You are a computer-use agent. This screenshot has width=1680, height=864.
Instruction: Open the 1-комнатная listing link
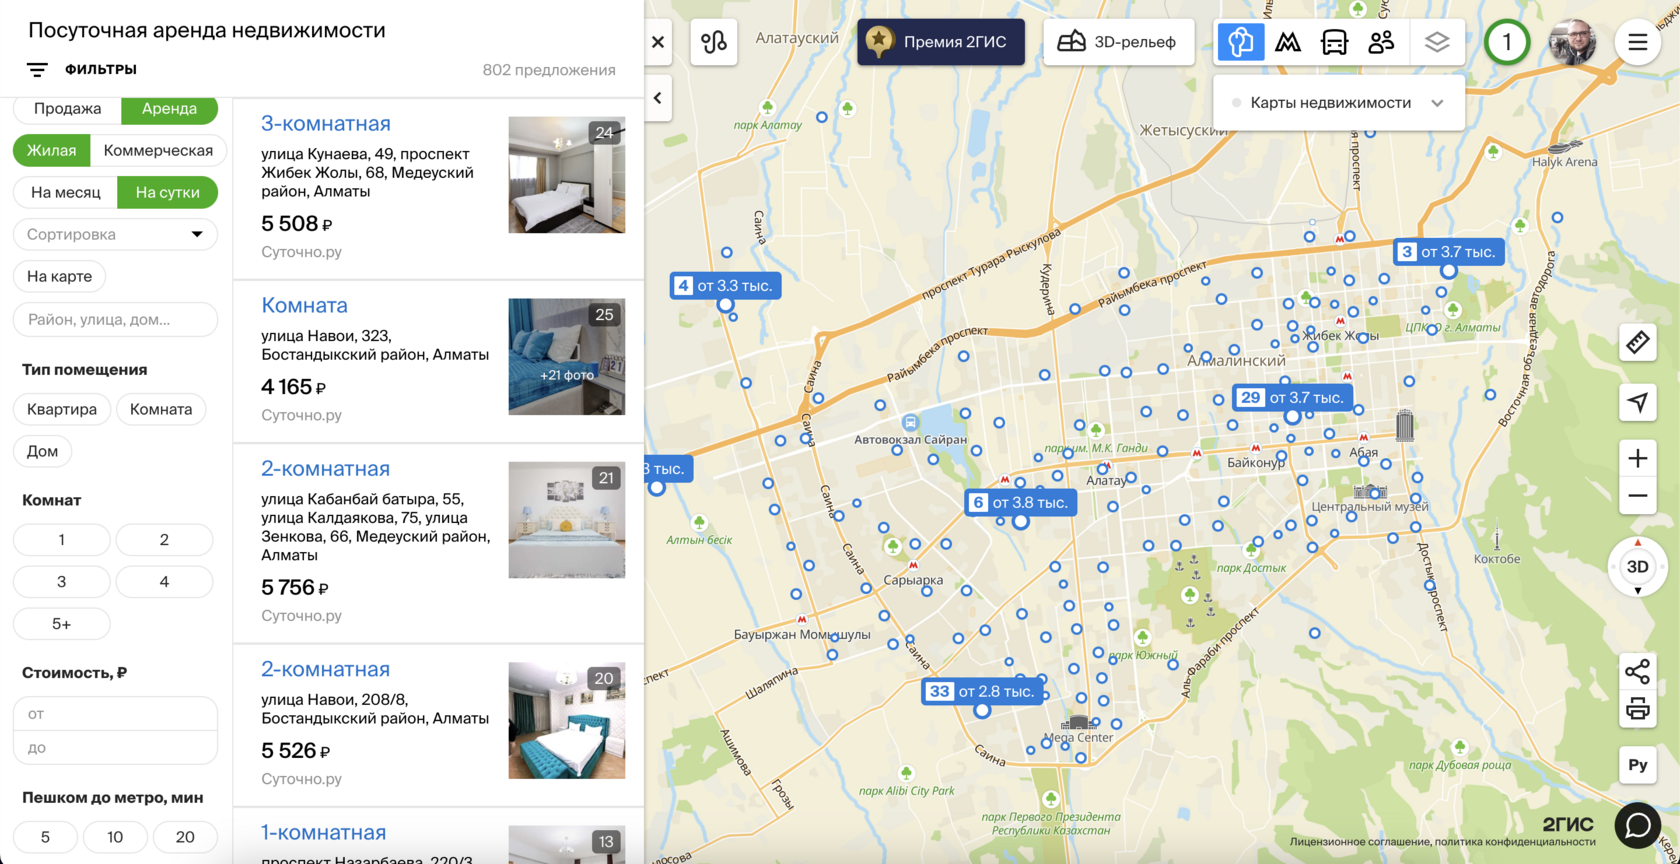point(323,832)
